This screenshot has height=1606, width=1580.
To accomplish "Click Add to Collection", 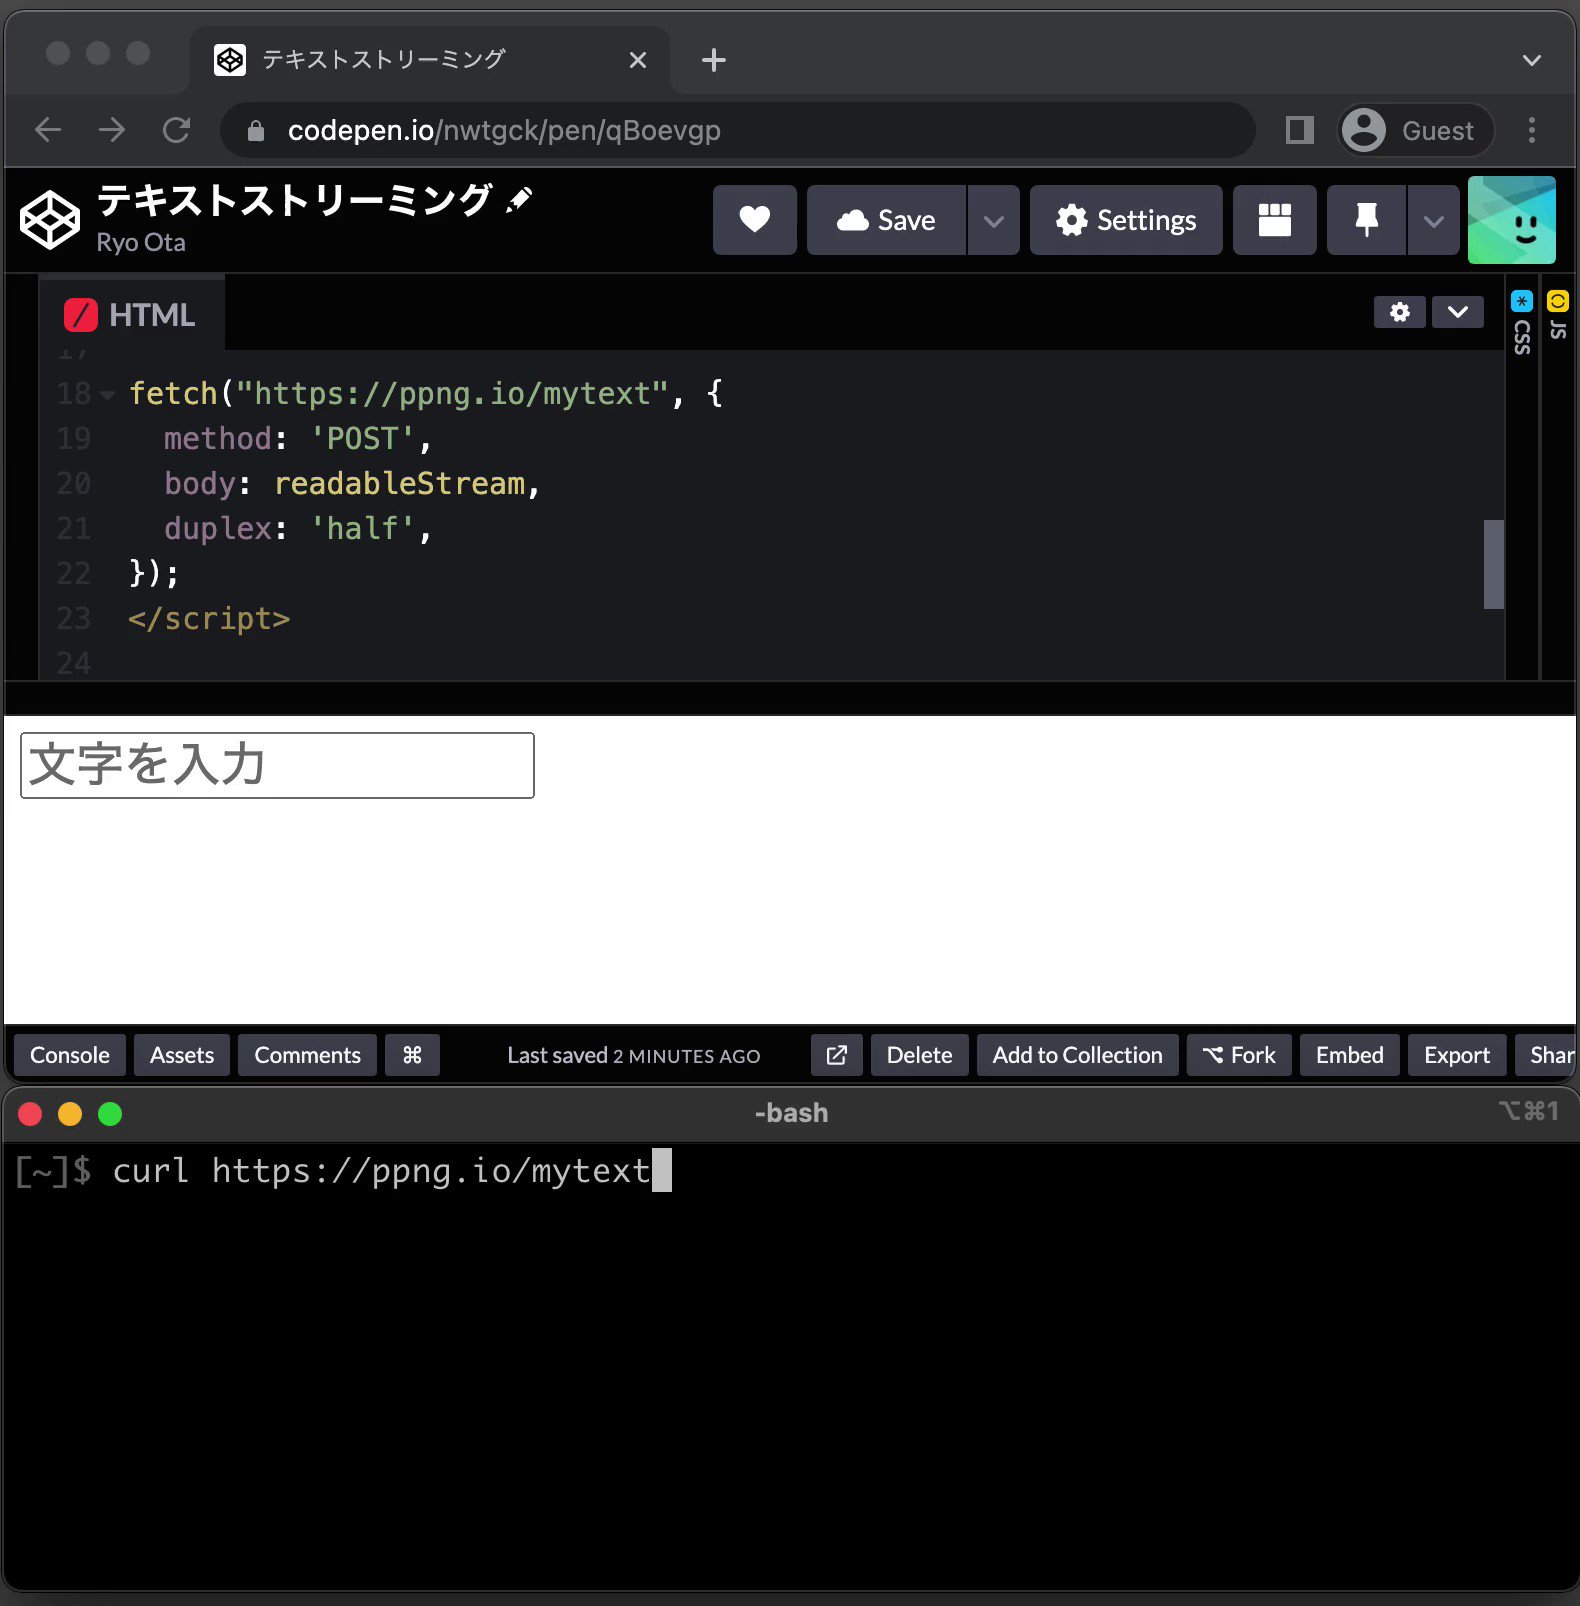I will coord(1078,1055).
